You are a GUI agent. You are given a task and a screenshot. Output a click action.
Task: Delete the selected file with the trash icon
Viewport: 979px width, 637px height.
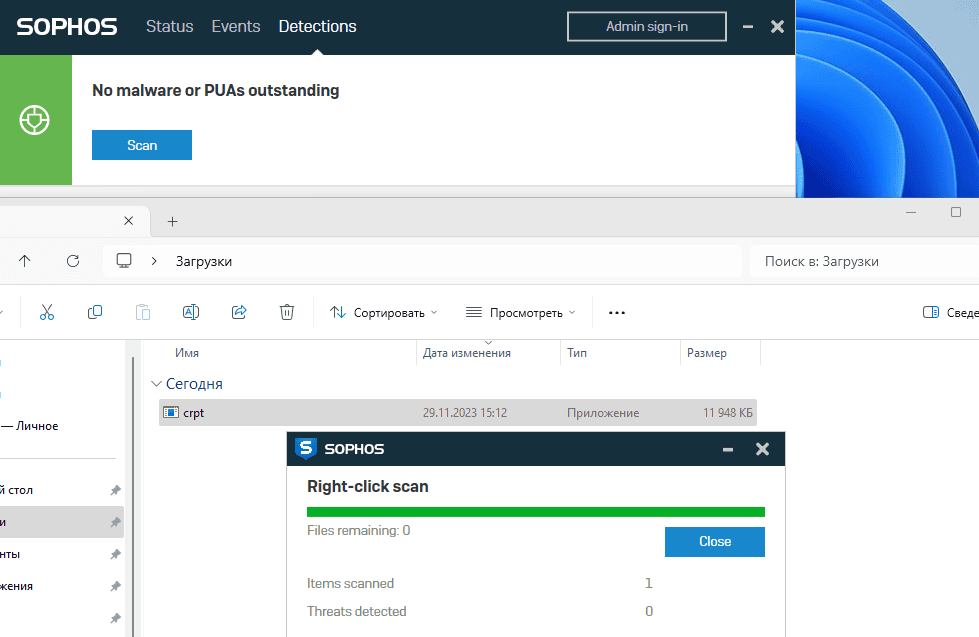(x=287, y=312)
